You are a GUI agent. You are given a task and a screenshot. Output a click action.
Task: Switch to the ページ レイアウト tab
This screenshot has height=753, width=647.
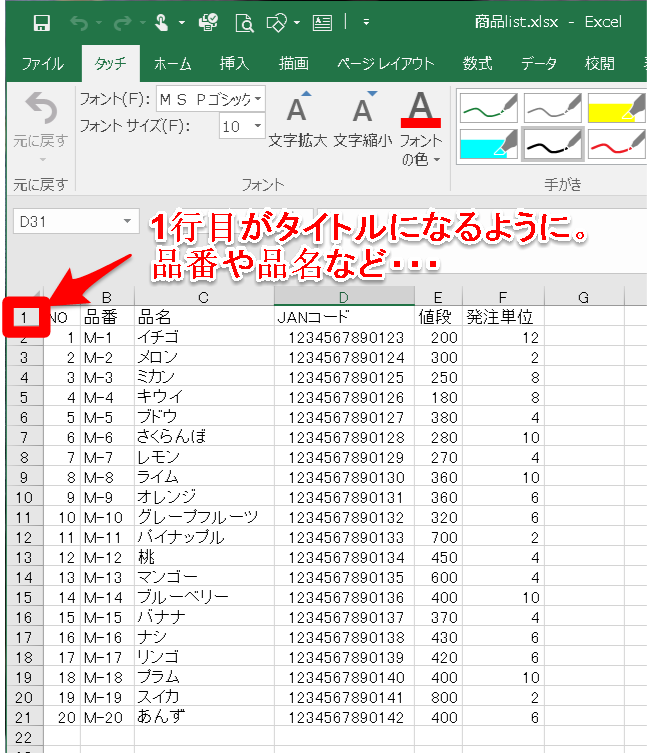pos(385,63)
